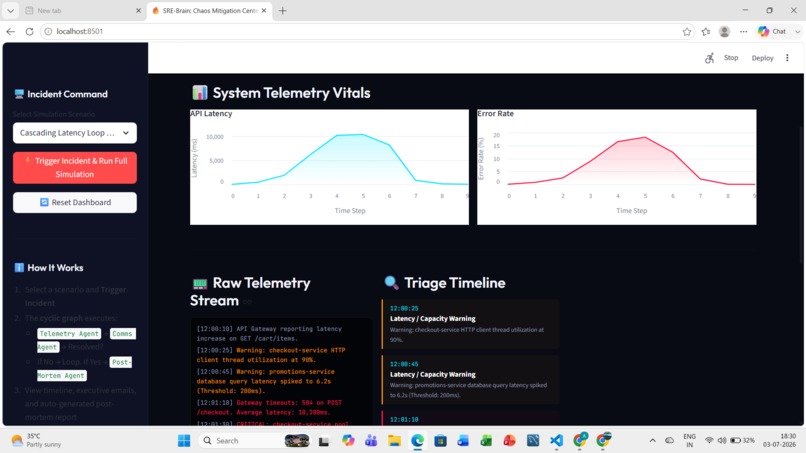Switch ENG IN input language indicator
806x453 pixels.
(x=689, y=441)
